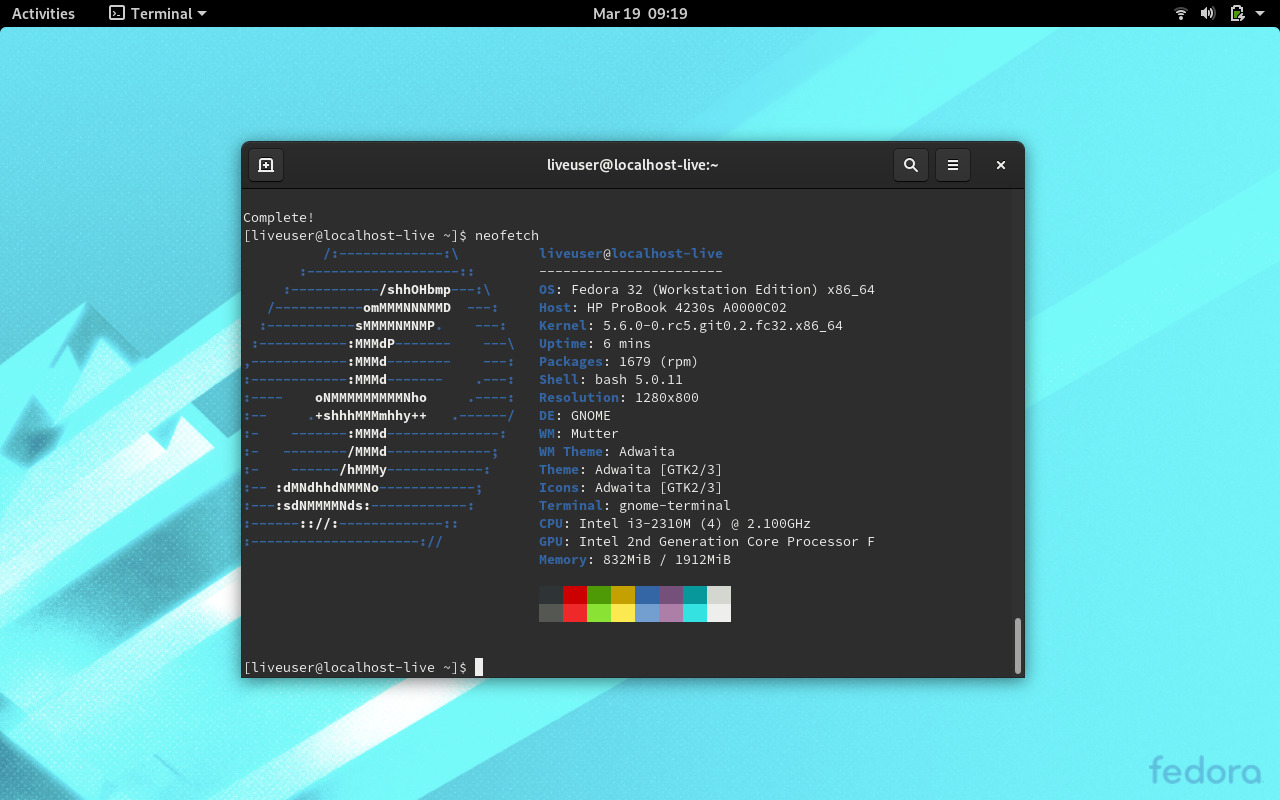Screen dimensions: 1280x800
Task: Click the Host line HP ProBook 4230s
Action: click(x=663, y=307)
